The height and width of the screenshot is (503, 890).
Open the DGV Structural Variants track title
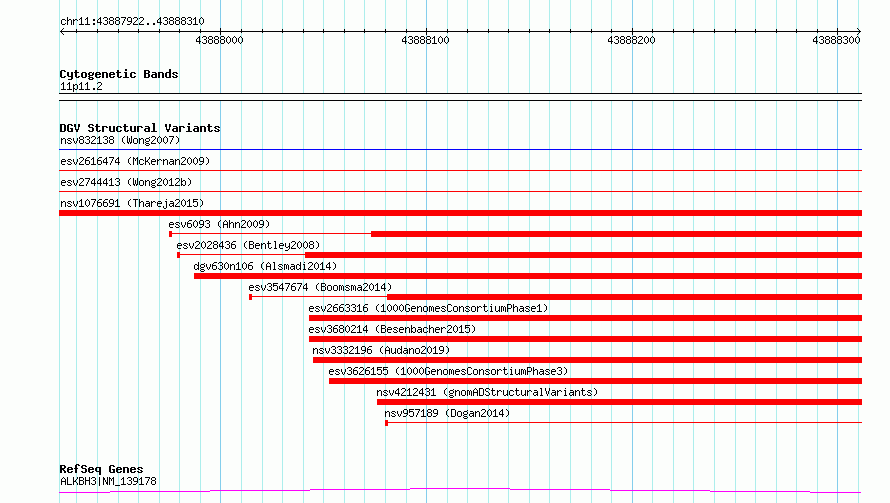(x=140, y=128)
